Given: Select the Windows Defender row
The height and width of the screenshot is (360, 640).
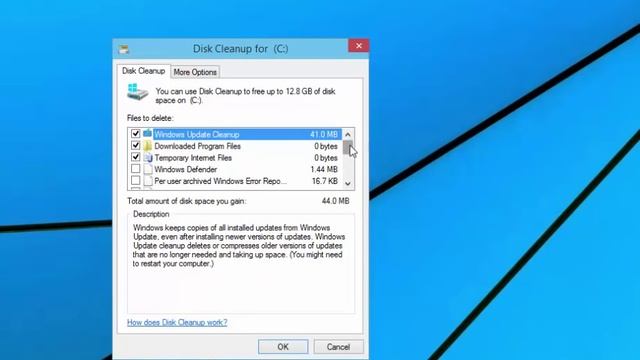Looking at the screenshot, I should [236, 169].
